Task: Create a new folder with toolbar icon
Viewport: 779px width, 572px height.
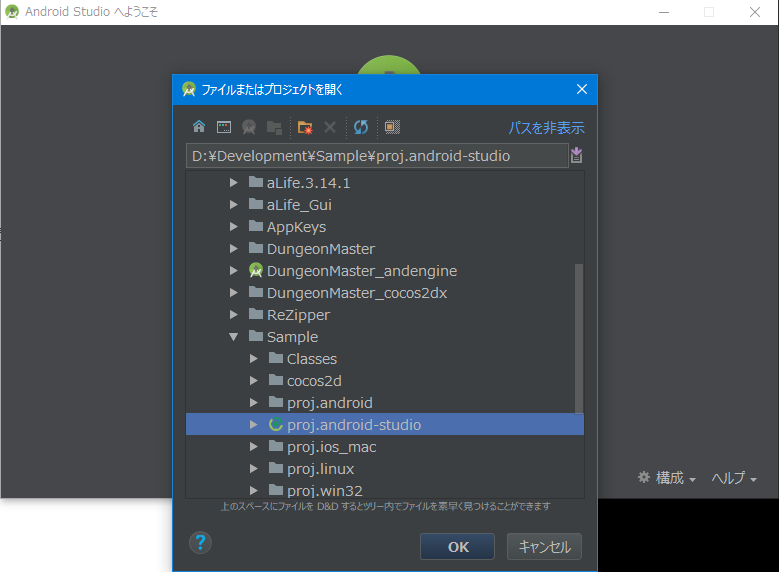Action: coord(305,127)
